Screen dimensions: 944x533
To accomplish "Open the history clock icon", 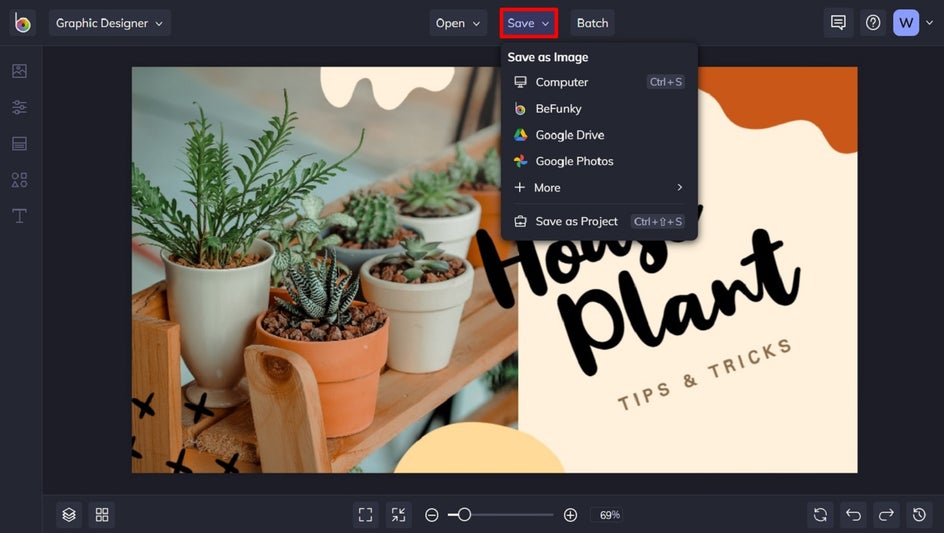I will tap(919, 514).
